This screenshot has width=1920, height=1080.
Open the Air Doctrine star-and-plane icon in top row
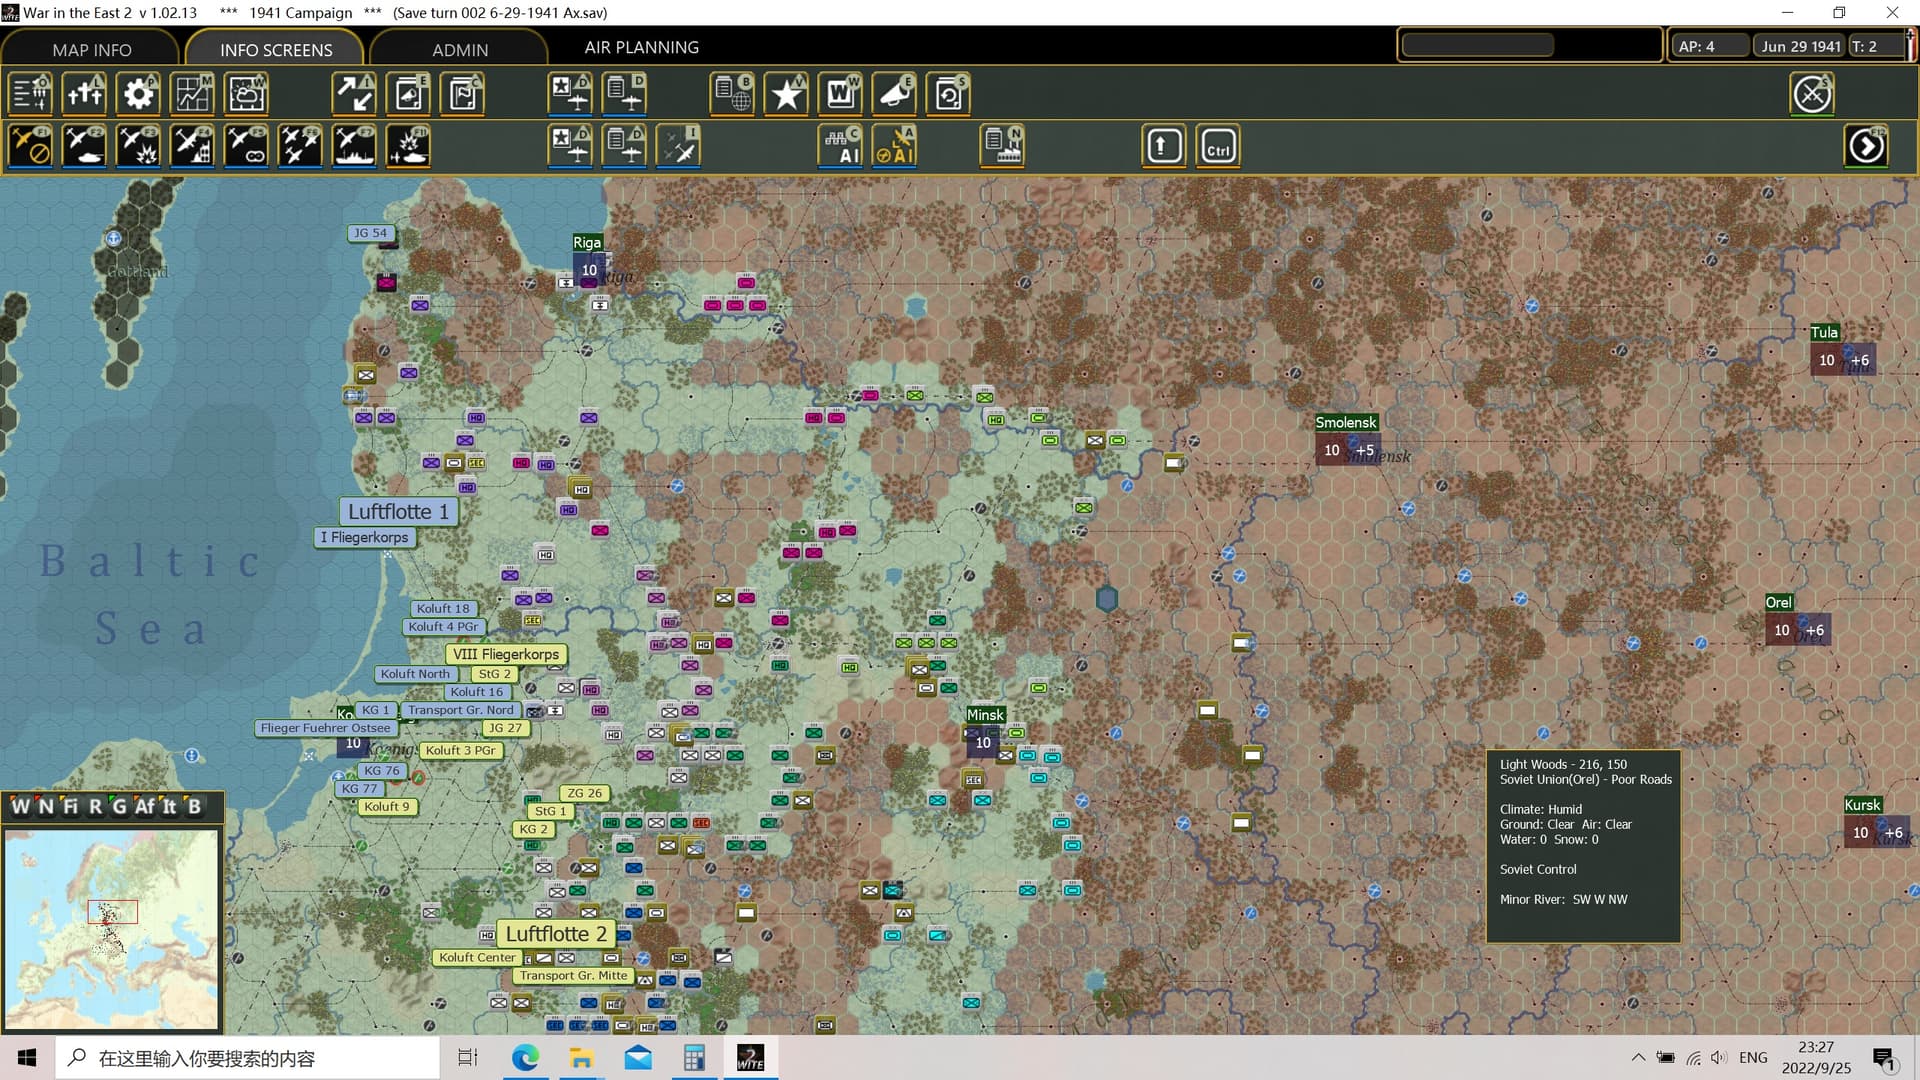point(570,94)
